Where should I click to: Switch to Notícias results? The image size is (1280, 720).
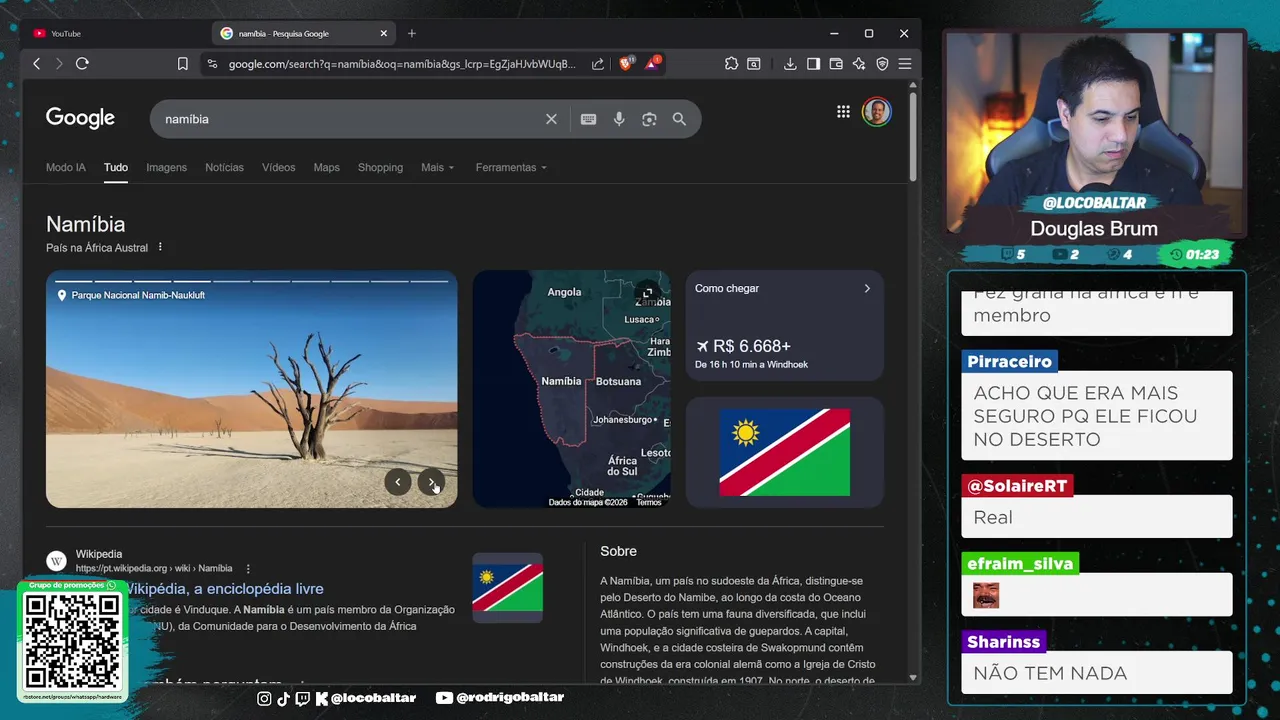pos(224,167)
